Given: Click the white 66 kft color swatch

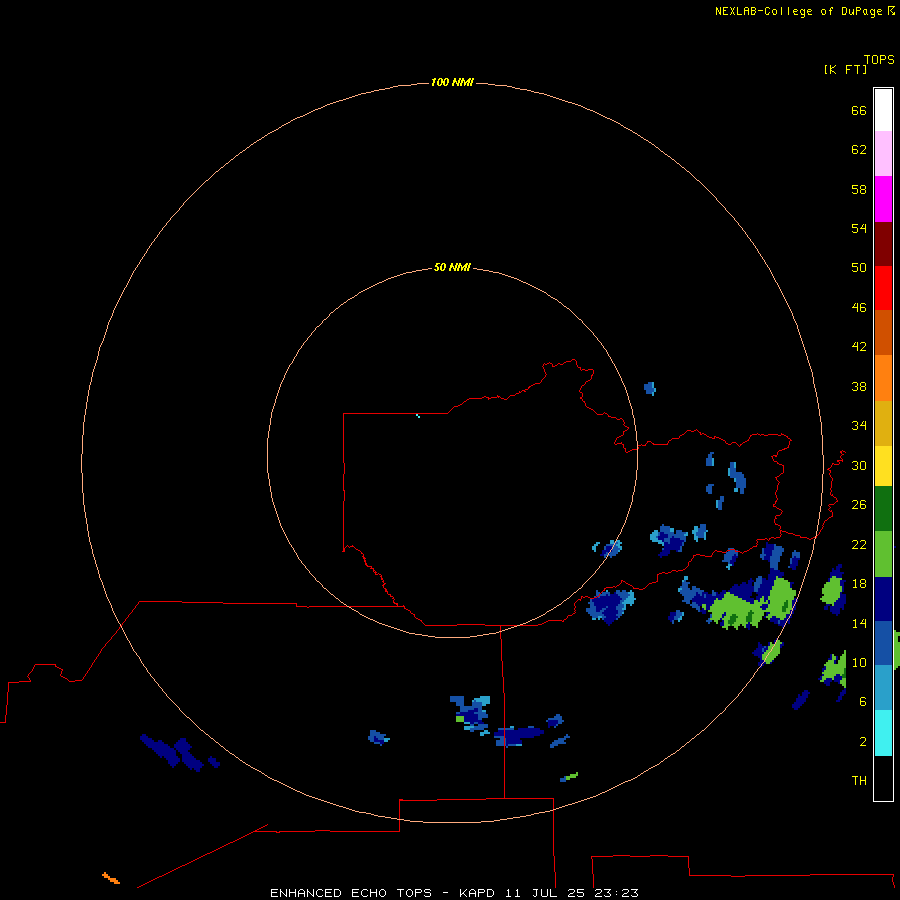Looking at the screenshot, I should click(x=883, y=110).
